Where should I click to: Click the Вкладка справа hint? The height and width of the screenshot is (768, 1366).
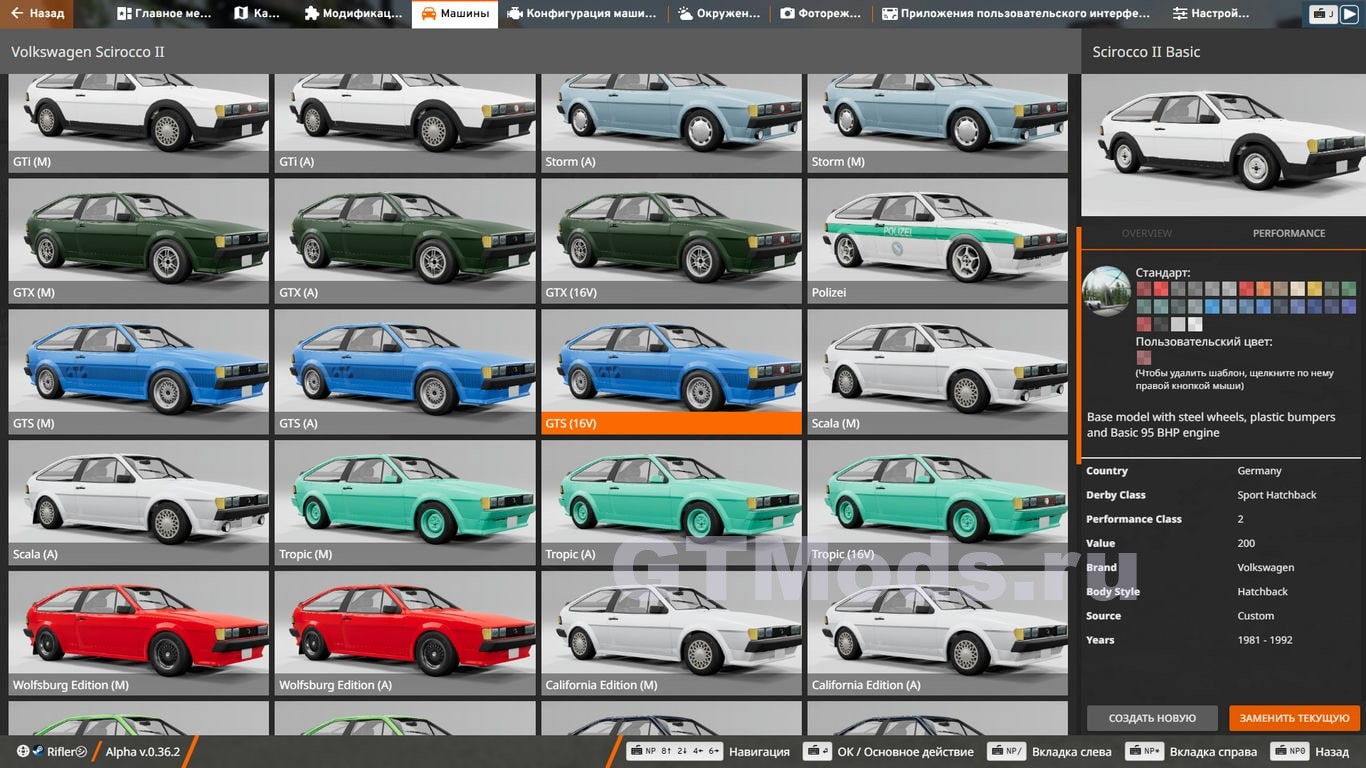pos(1191,752)
